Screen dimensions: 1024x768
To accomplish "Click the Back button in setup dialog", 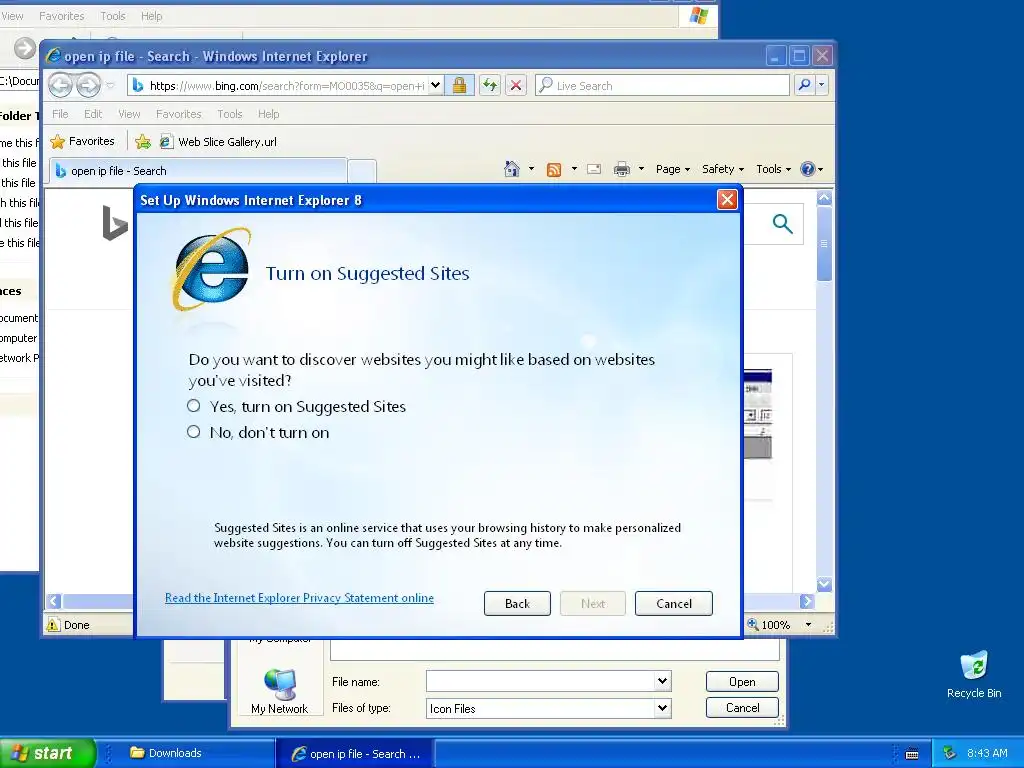I will 517,603.
